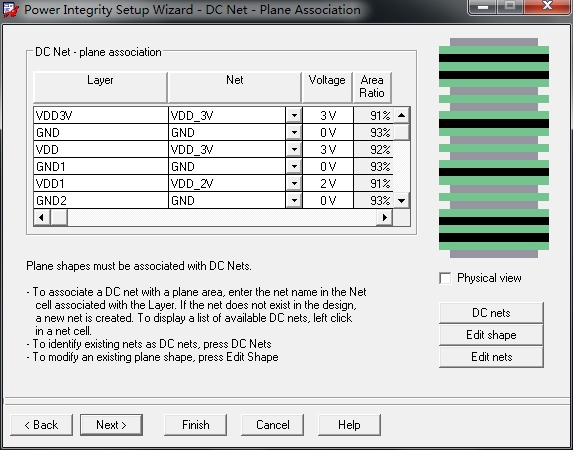
Task: Proceed with the Next button
Action: (x=111, y=425)
